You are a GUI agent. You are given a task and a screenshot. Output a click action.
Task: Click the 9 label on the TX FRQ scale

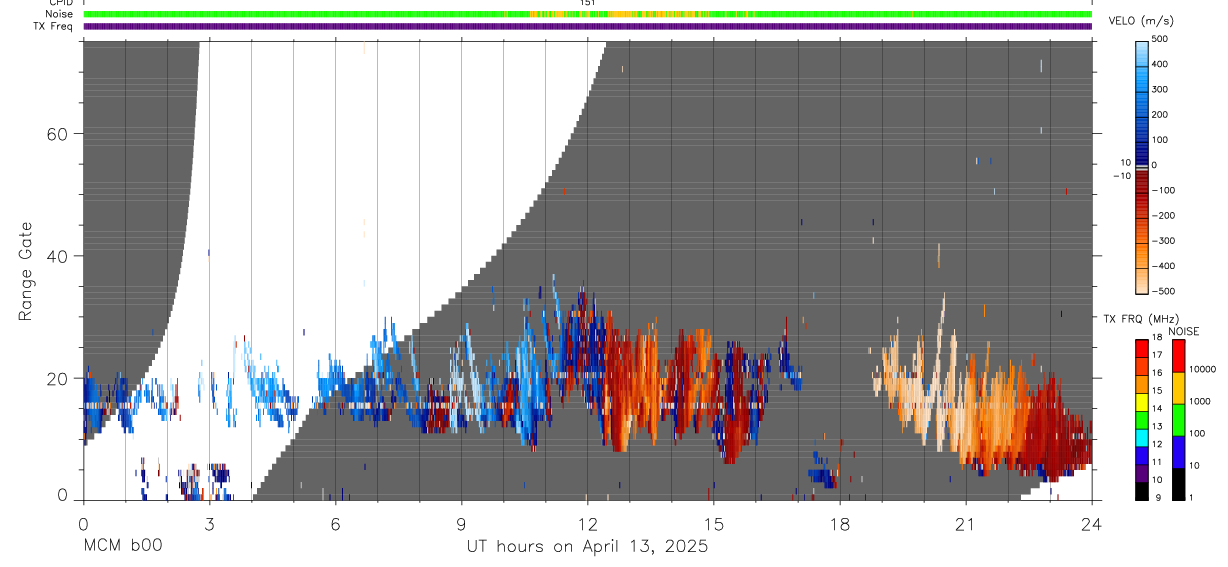click(x=1158, y=497)
